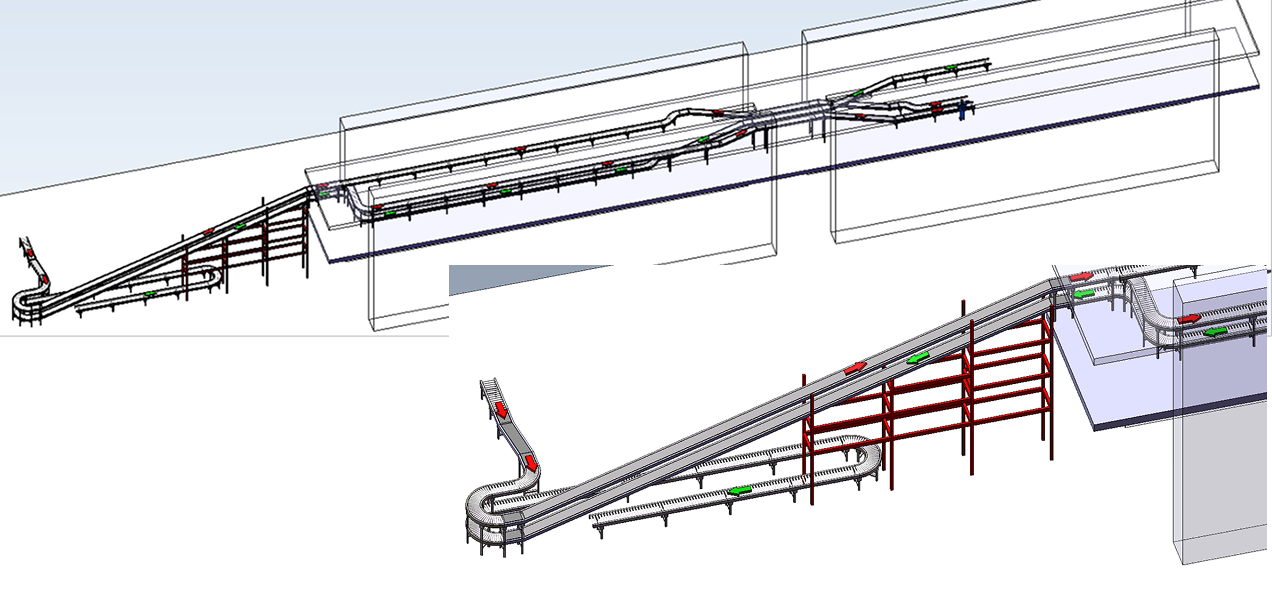Click the entry chute at the overview's far left
Viewport: 1272px width, 595px height.
[30, 258]
